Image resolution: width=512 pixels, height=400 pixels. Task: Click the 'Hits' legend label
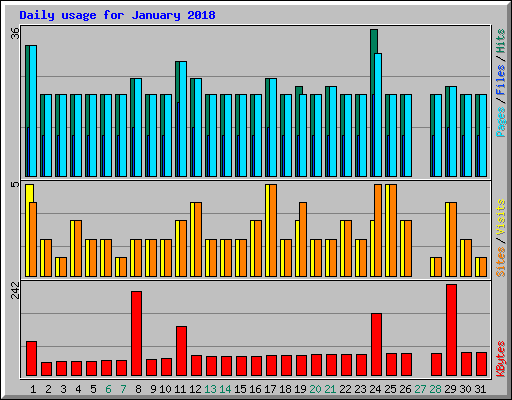click(501, 41)
